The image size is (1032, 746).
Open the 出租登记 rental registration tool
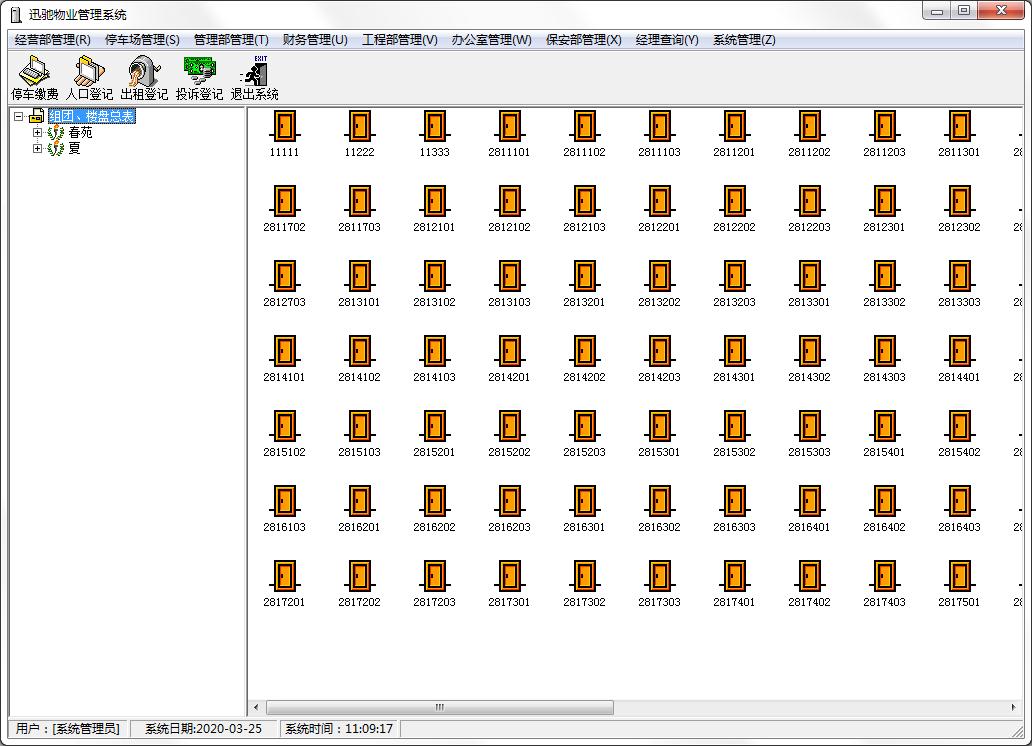[x=144, y=78]
